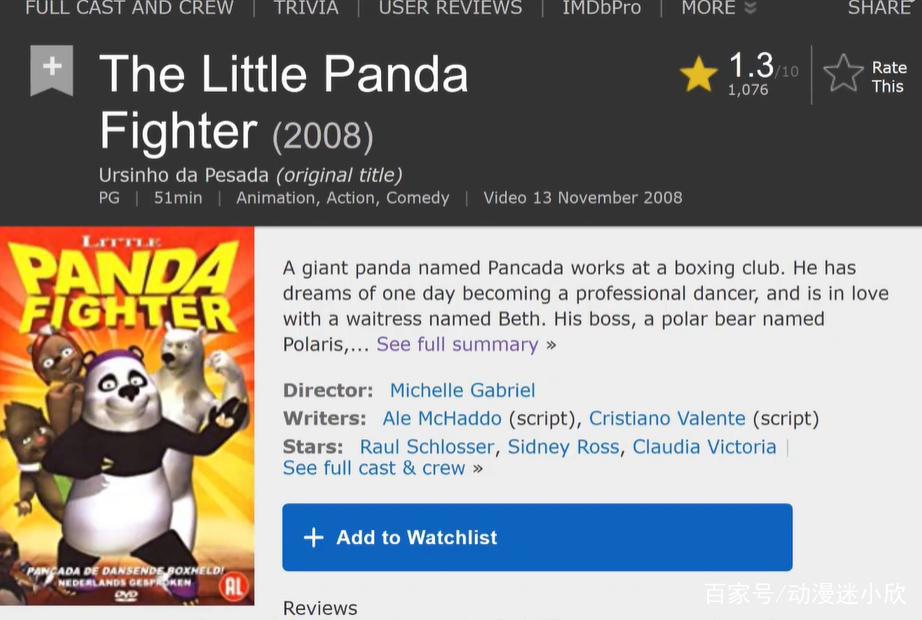Open FULL CAST AND CREW tab

(x=129, y=8)
